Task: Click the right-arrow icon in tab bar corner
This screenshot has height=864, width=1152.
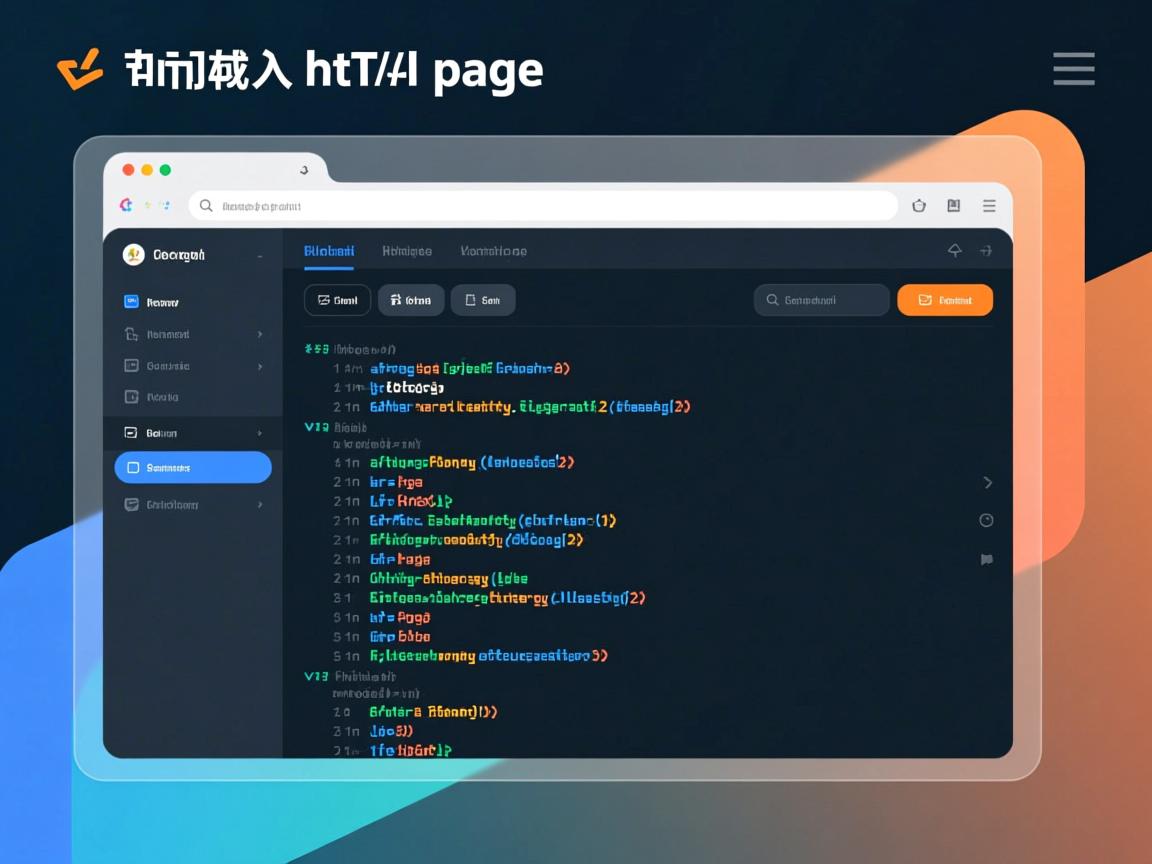Action: coord(985,251)
